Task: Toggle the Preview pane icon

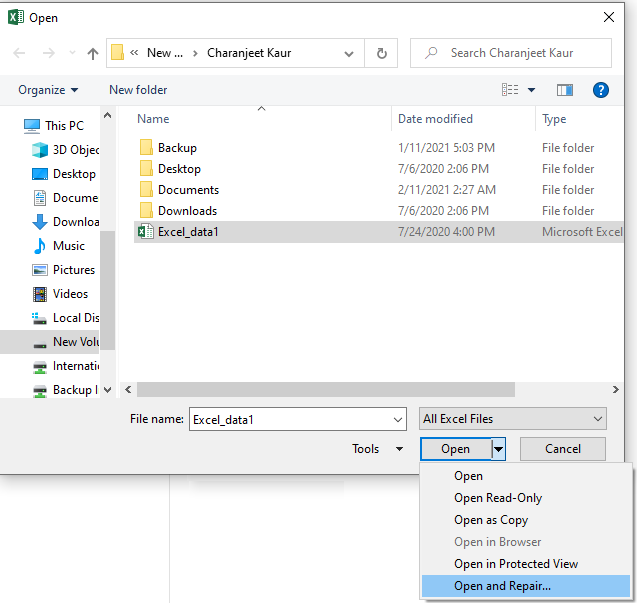Action: pos(565,90)
